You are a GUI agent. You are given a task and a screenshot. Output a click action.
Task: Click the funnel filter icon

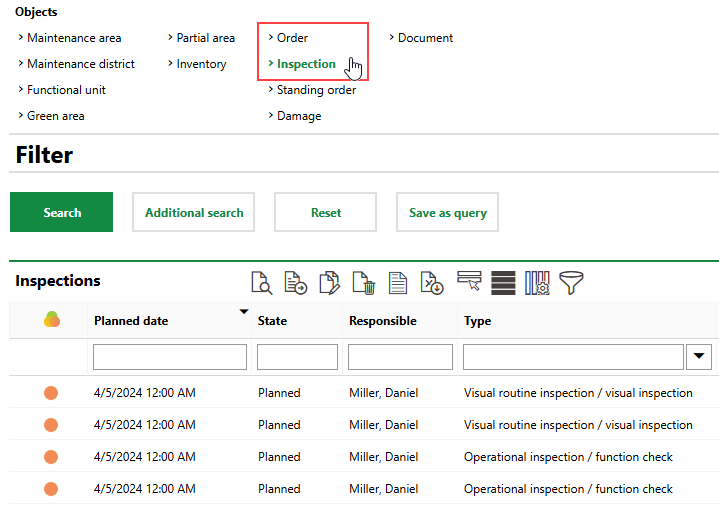click(x=571, y=283)
